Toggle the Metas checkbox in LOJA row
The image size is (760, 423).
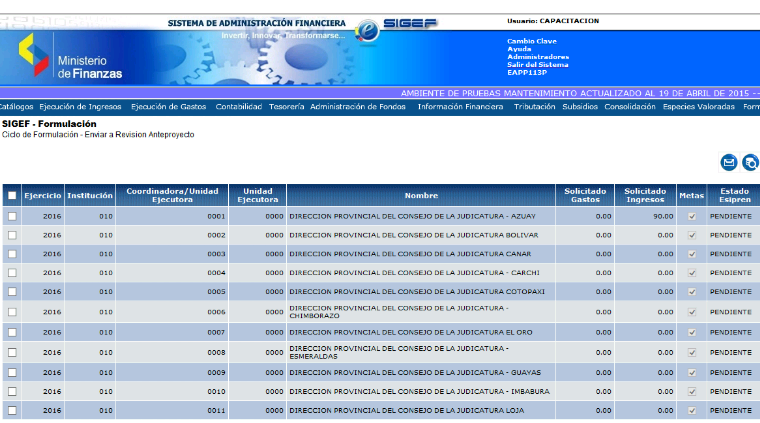tap(692, 410)
